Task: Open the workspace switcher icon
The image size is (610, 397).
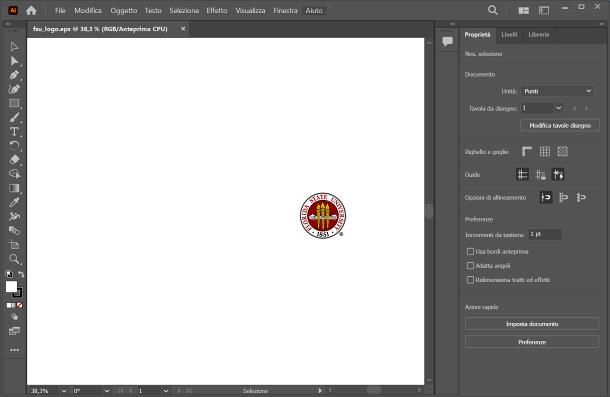Action: point(544,11)
